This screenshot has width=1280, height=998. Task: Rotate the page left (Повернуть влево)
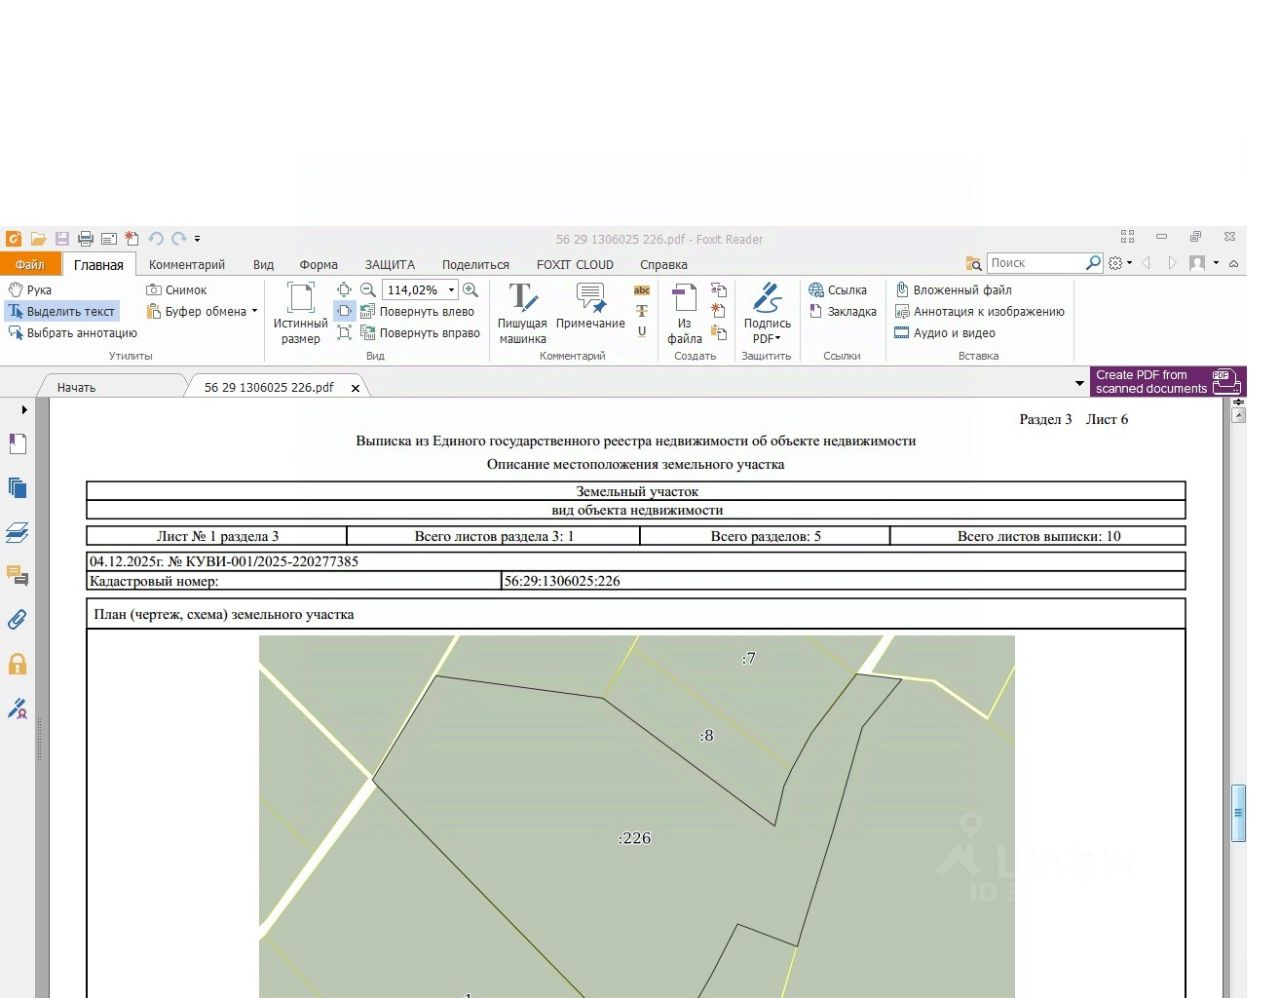[x=417, y=312]
